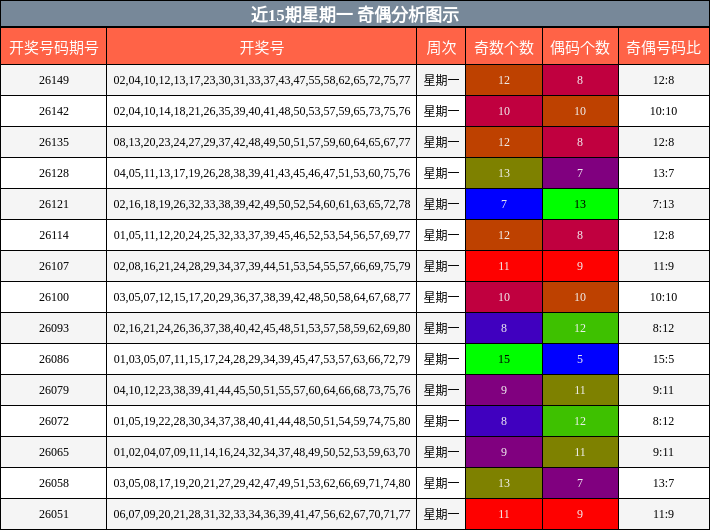Image resolution: width=710 pixels, height=530 pixels.
Task: Click even count 11 in row 26065
Action: pos(580,452)
